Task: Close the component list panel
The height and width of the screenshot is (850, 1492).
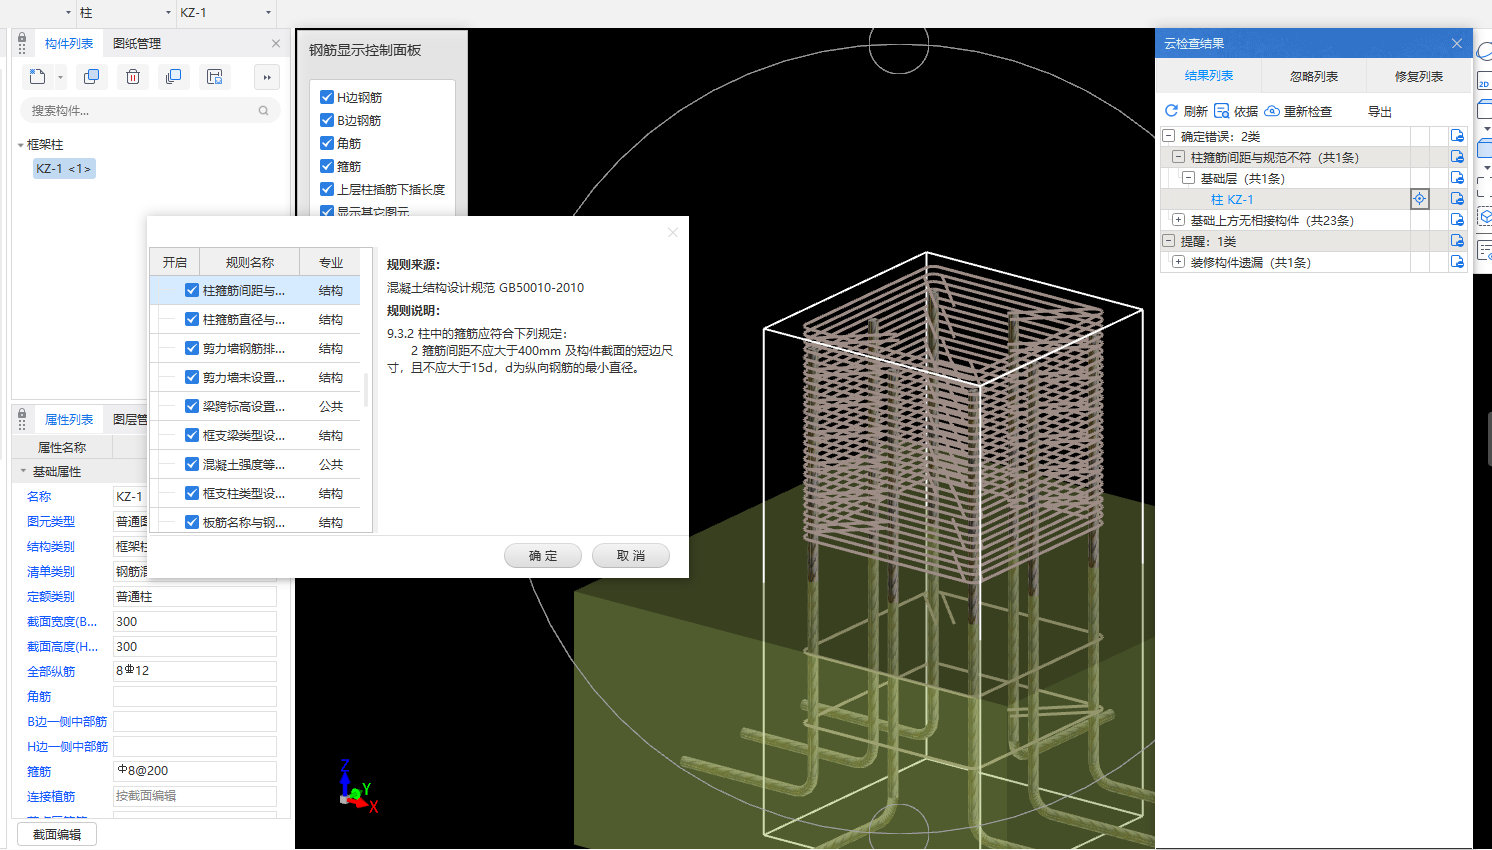Action: 276,43
